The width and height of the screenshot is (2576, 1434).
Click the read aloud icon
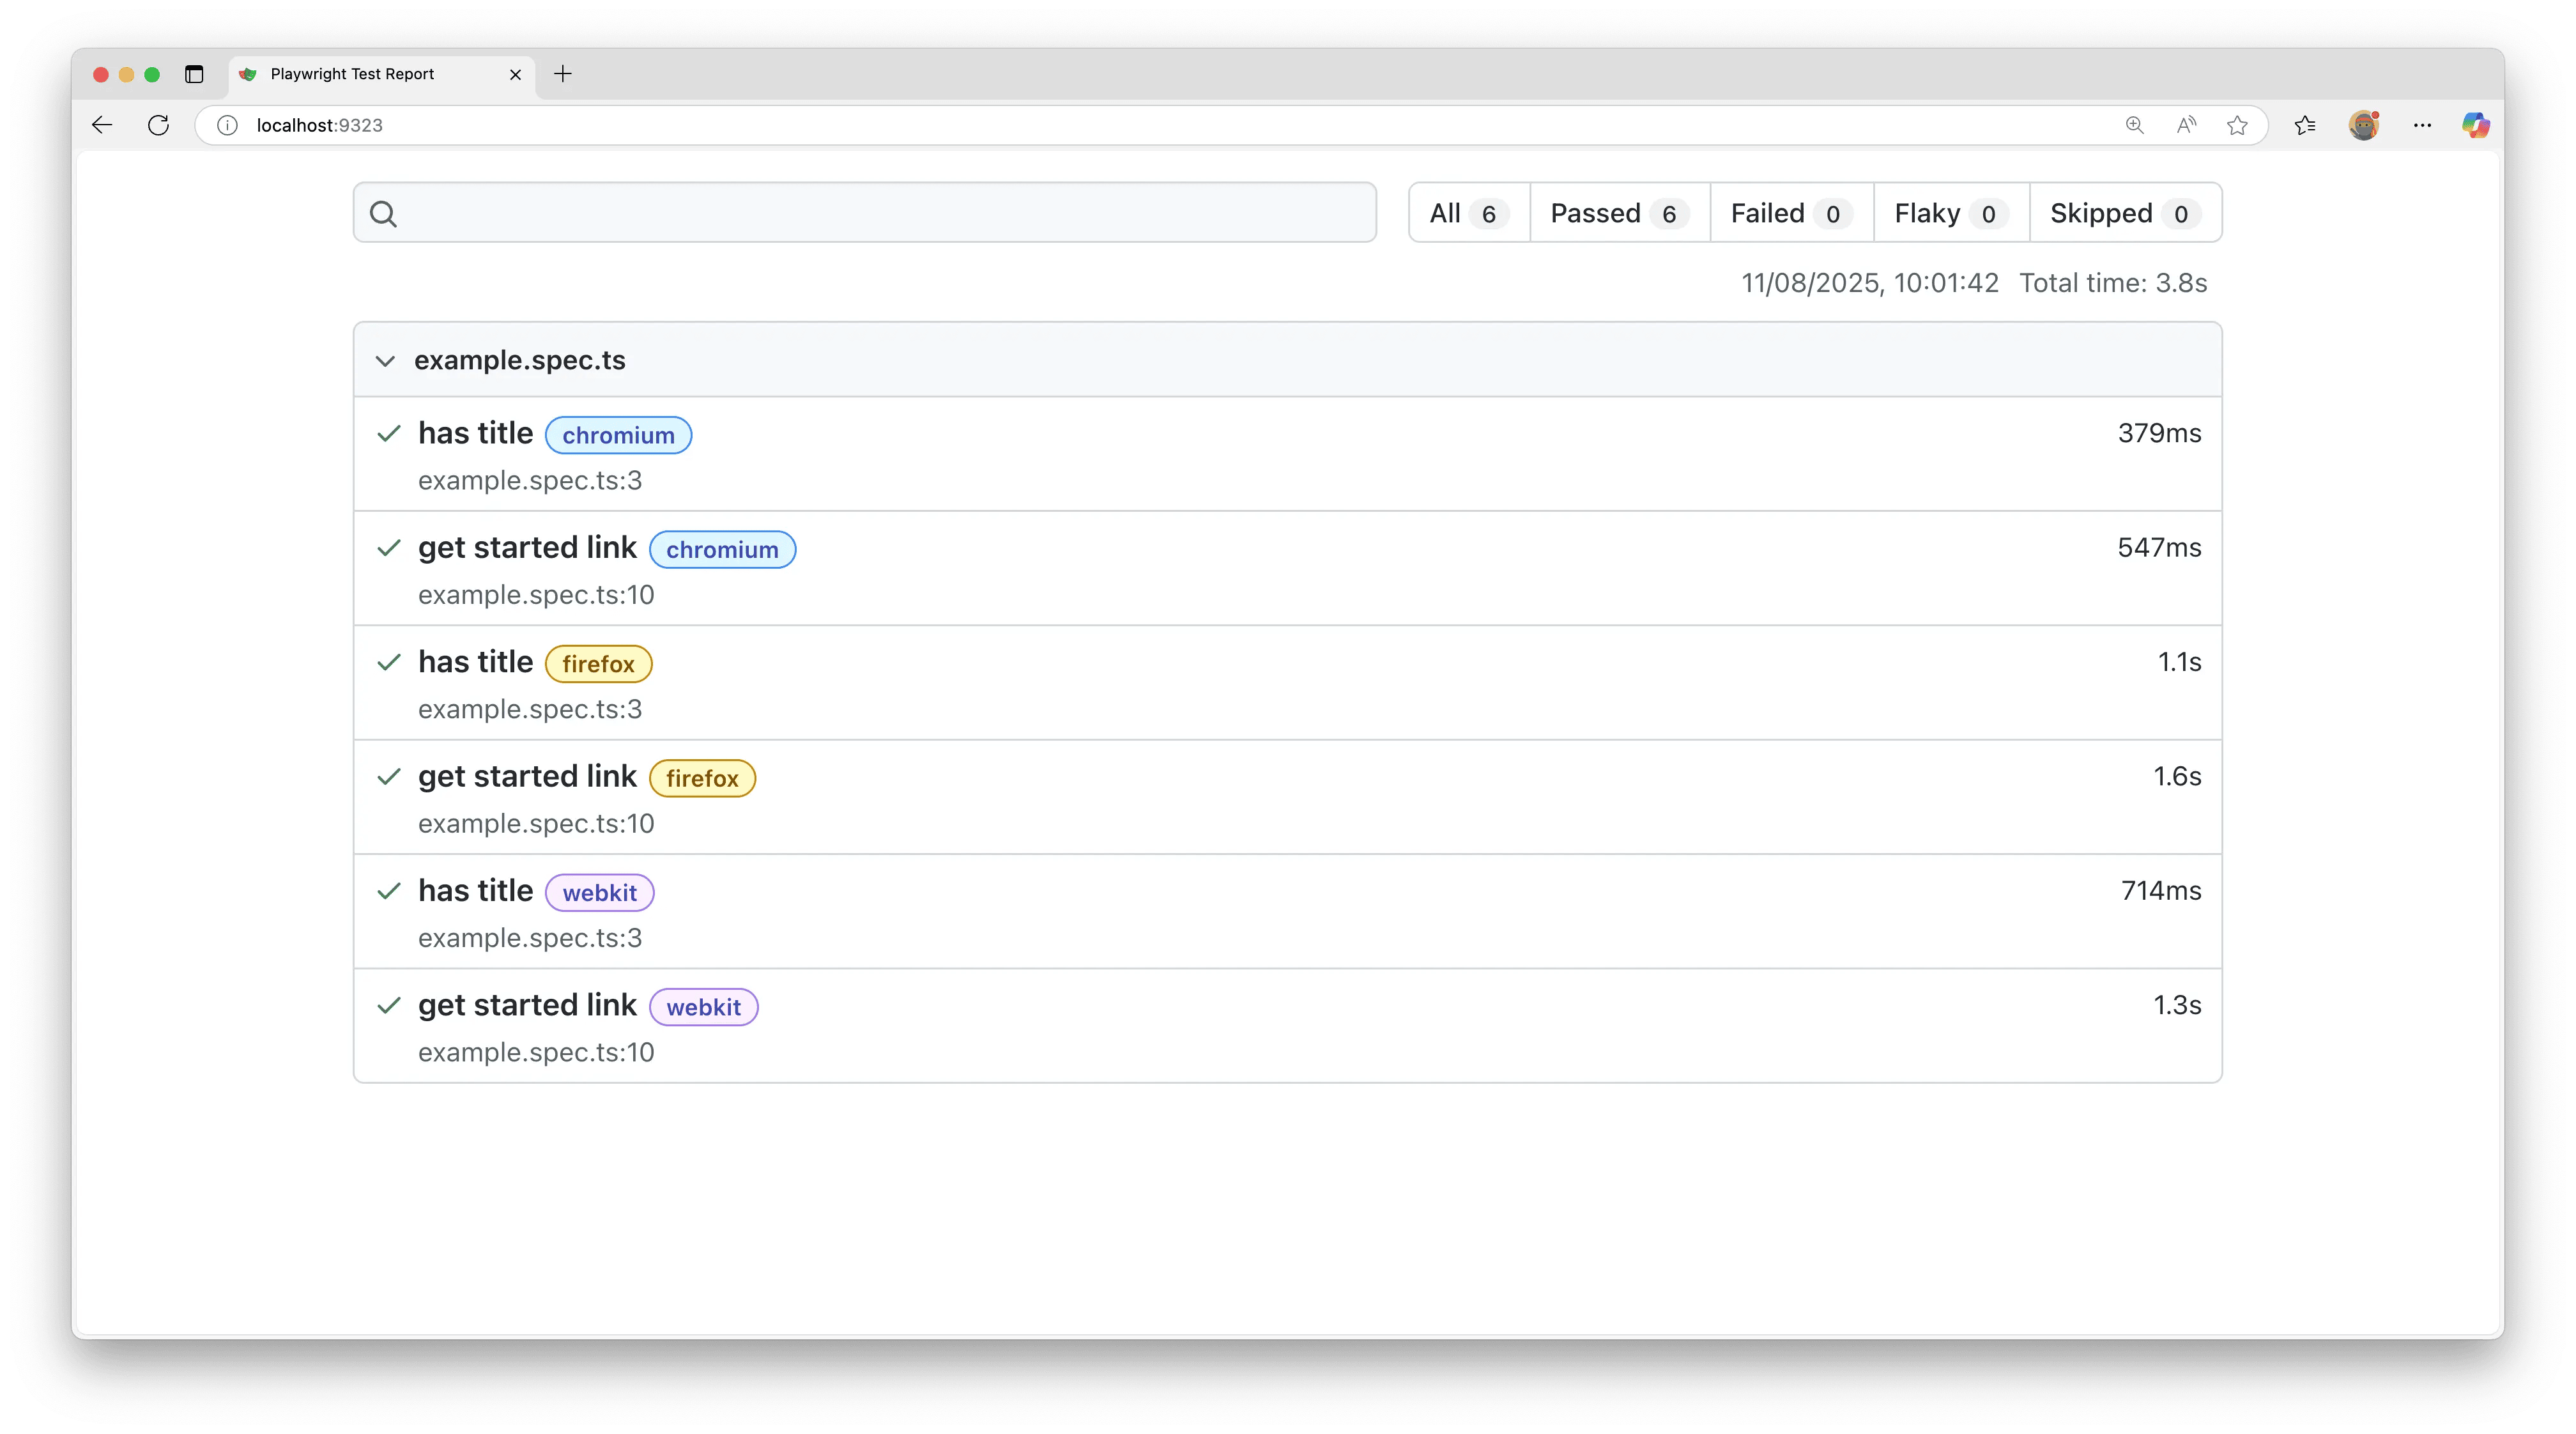pos(2186,125)
